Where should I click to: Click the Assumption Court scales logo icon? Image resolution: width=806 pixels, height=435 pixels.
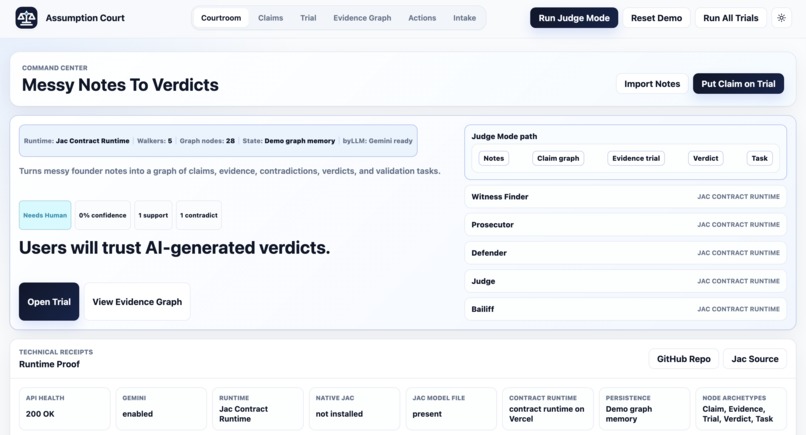pyautogui.click(x=26, y=18)
